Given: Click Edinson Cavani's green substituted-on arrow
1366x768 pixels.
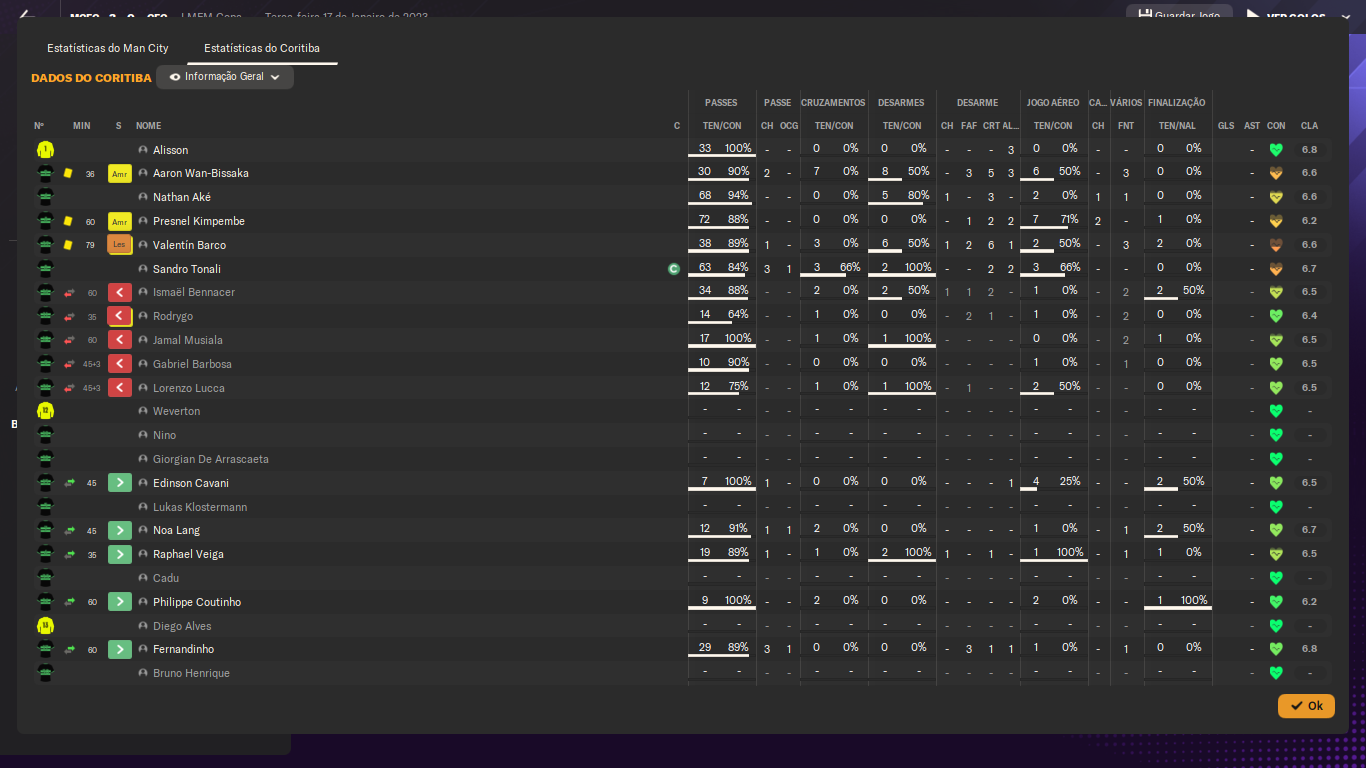Looking at the screenshot, I should tap(120, 483).
